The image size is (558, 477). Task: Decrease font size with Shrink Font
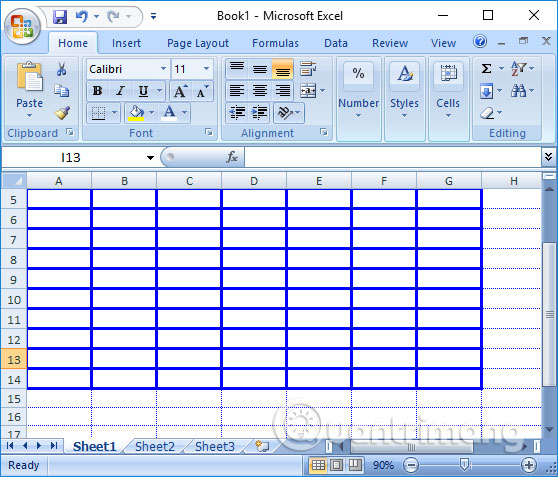202,91
